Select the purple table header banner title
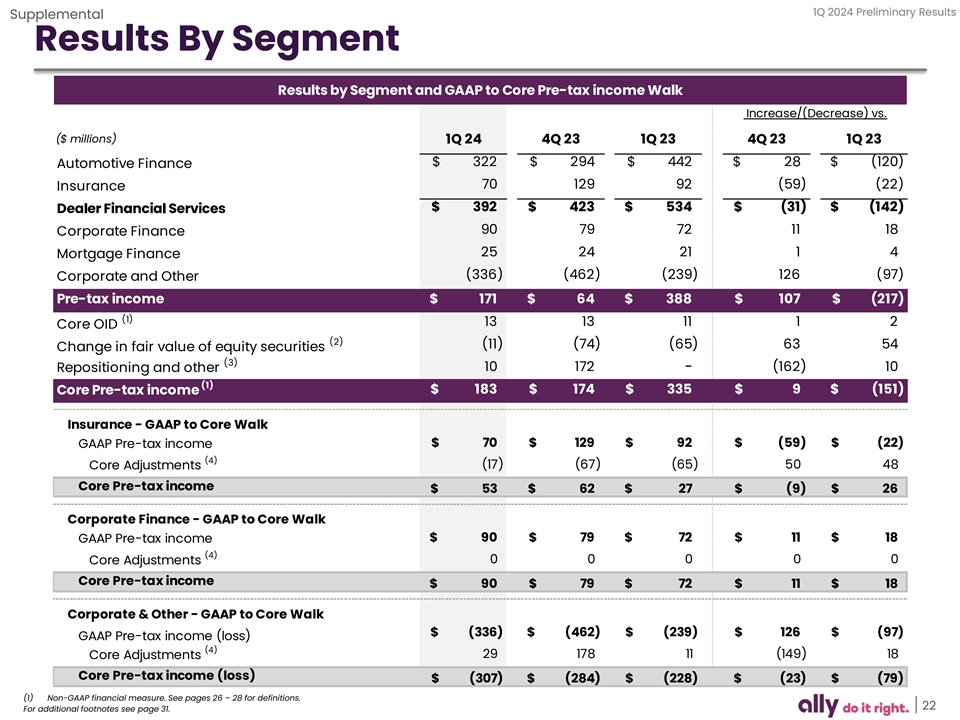 (479, 90)
